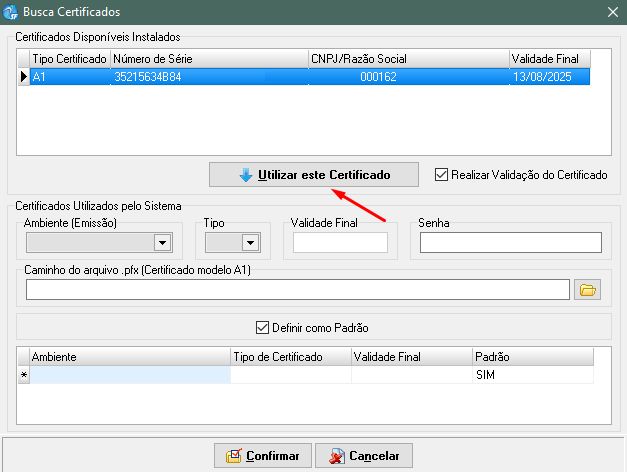
Task: Click the blue down arrow on Utilizar button
Action: pos(246,174)
